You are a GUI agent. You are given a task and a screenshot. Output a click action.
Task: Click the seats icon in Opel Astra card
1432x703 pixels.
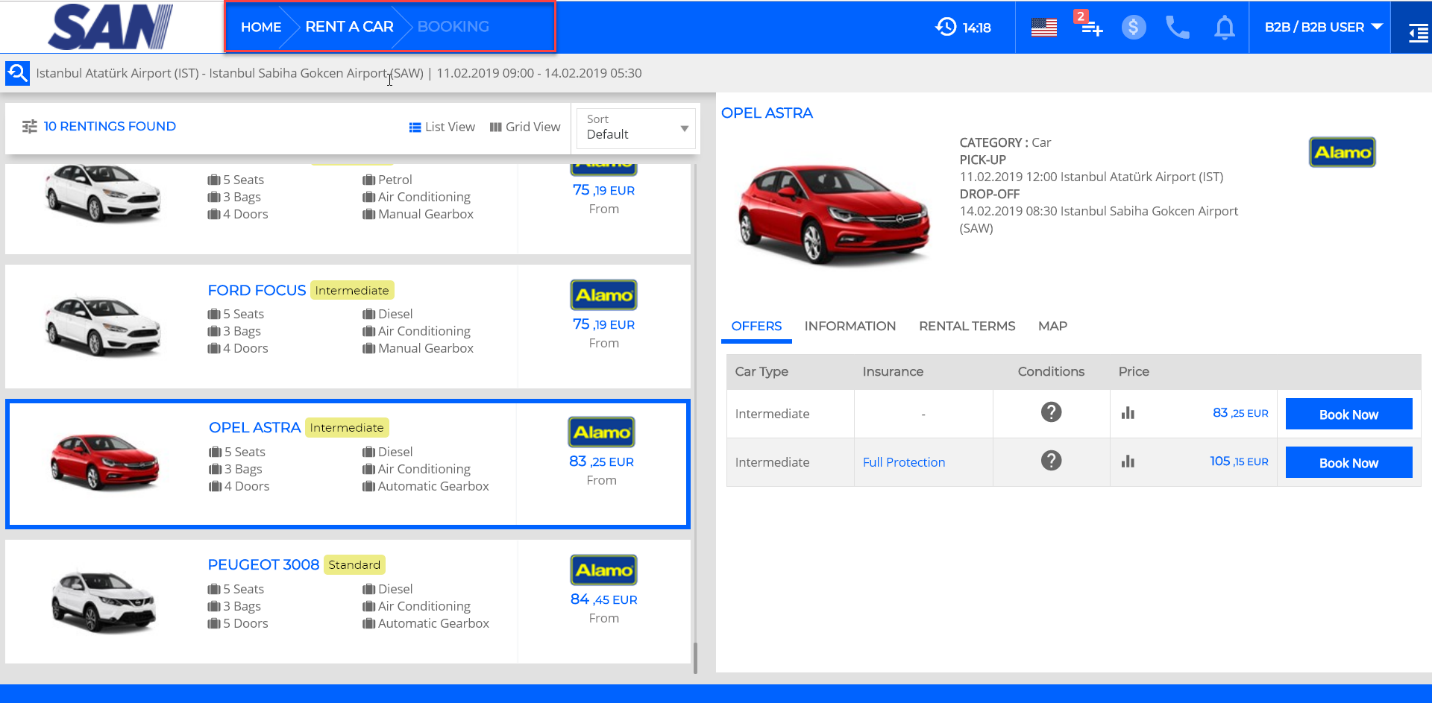click(x=214, y=452)
